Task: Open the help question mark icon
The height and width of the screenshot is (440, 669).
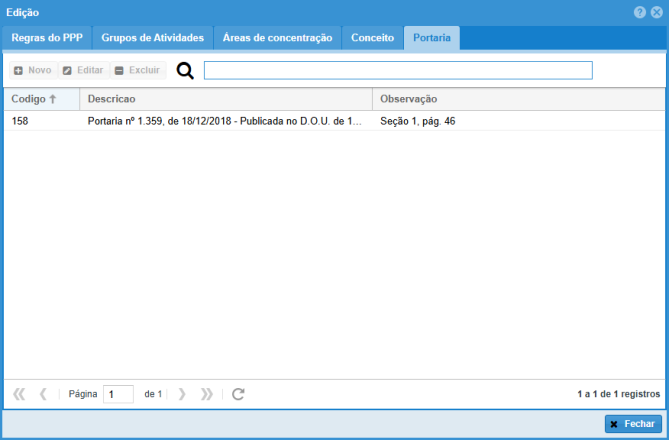Action: [639, 11]
